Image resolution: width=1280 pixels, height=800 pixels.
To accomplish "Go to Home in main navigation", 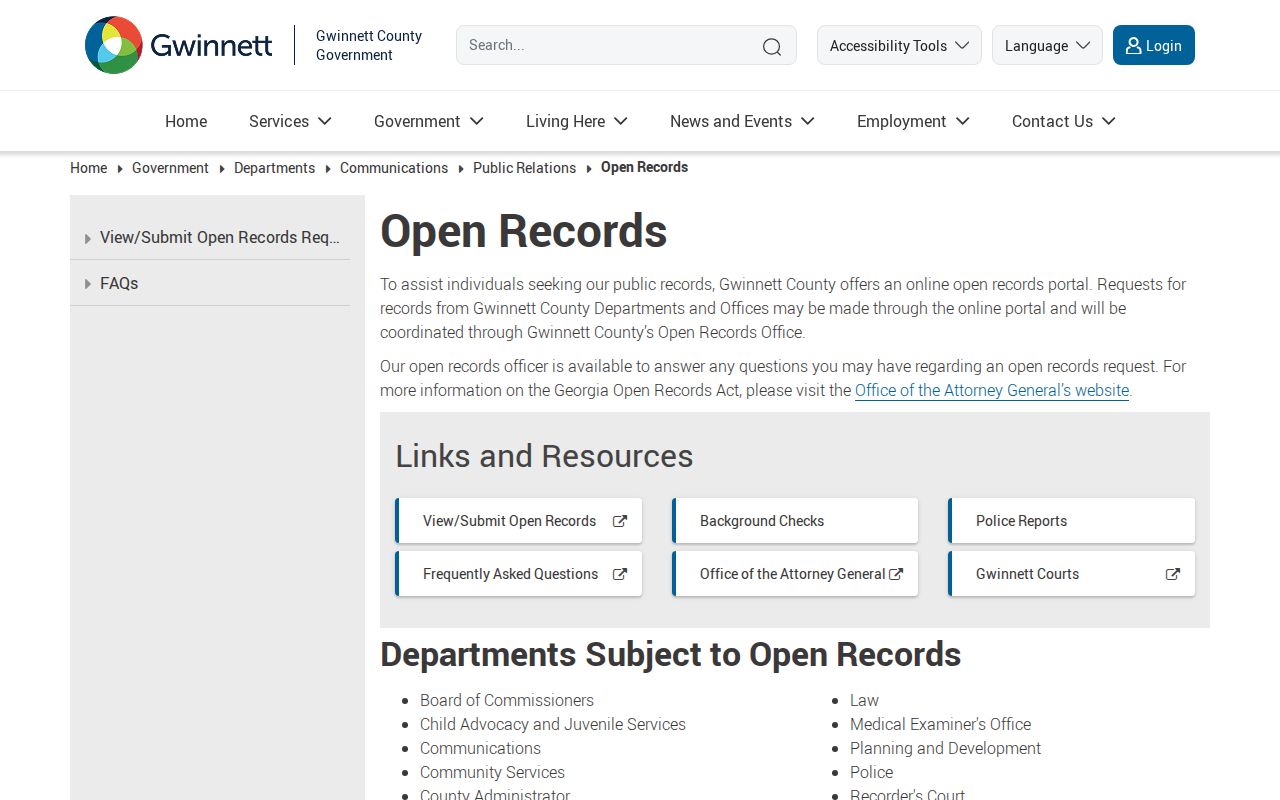I will 186,121.
